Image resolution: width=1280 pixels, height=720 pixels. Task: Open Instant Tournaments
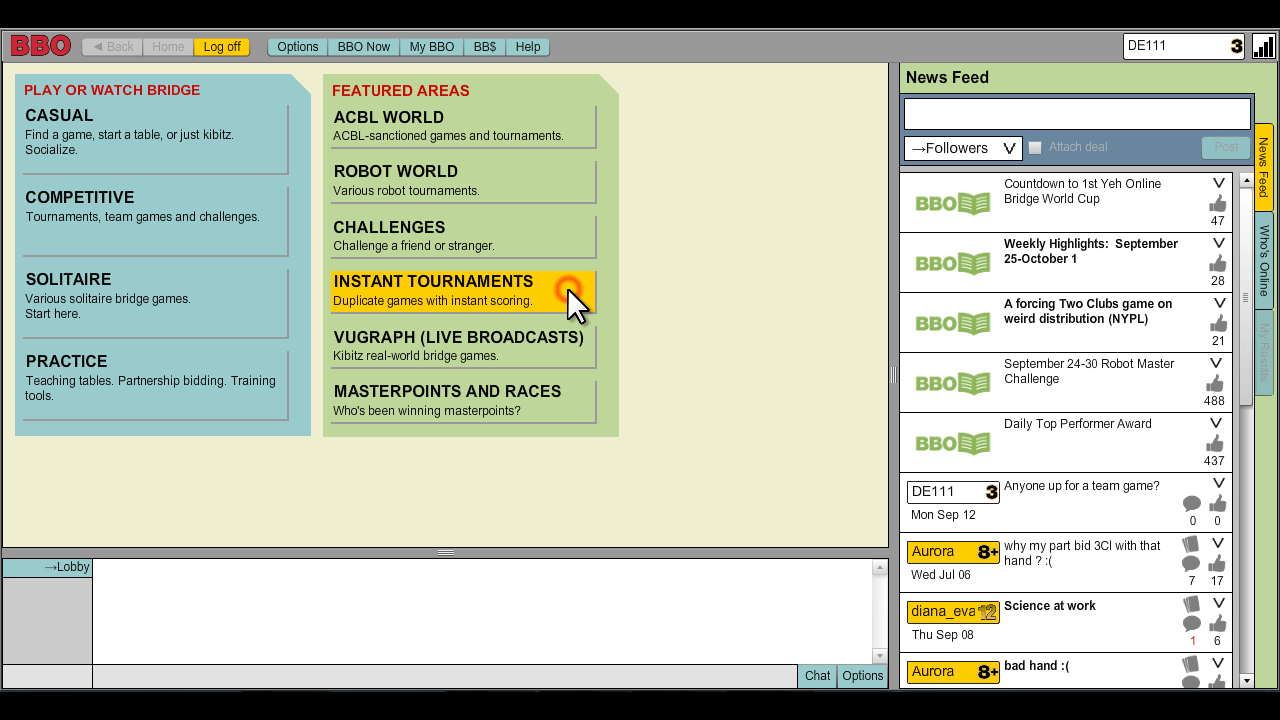click(x=464, y=291)
